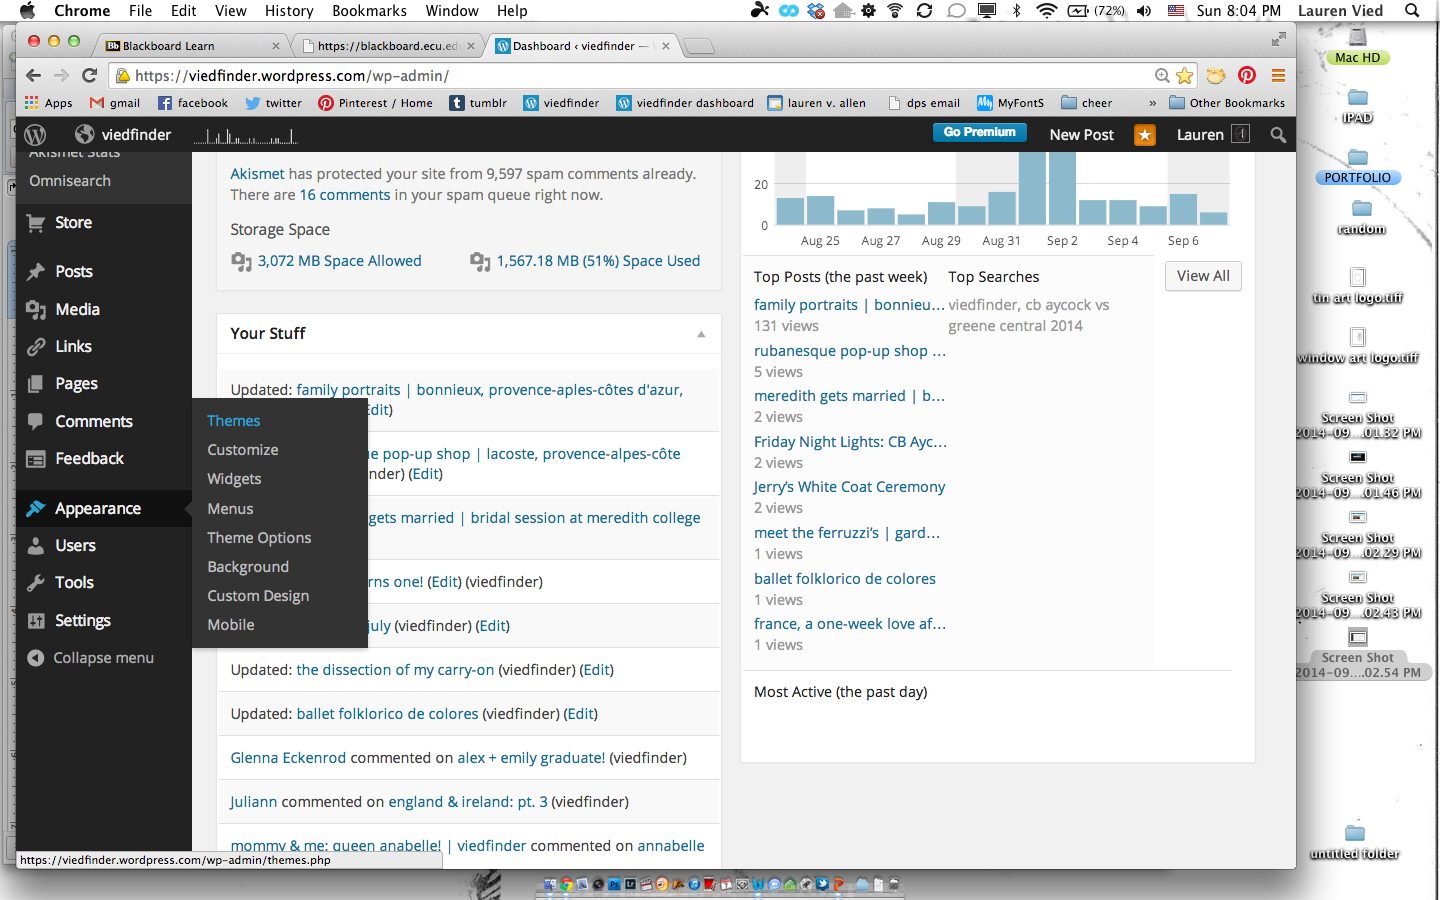Bookmark this page with star icon
Screen dimensions: 1440x900
pos(1185,76)
